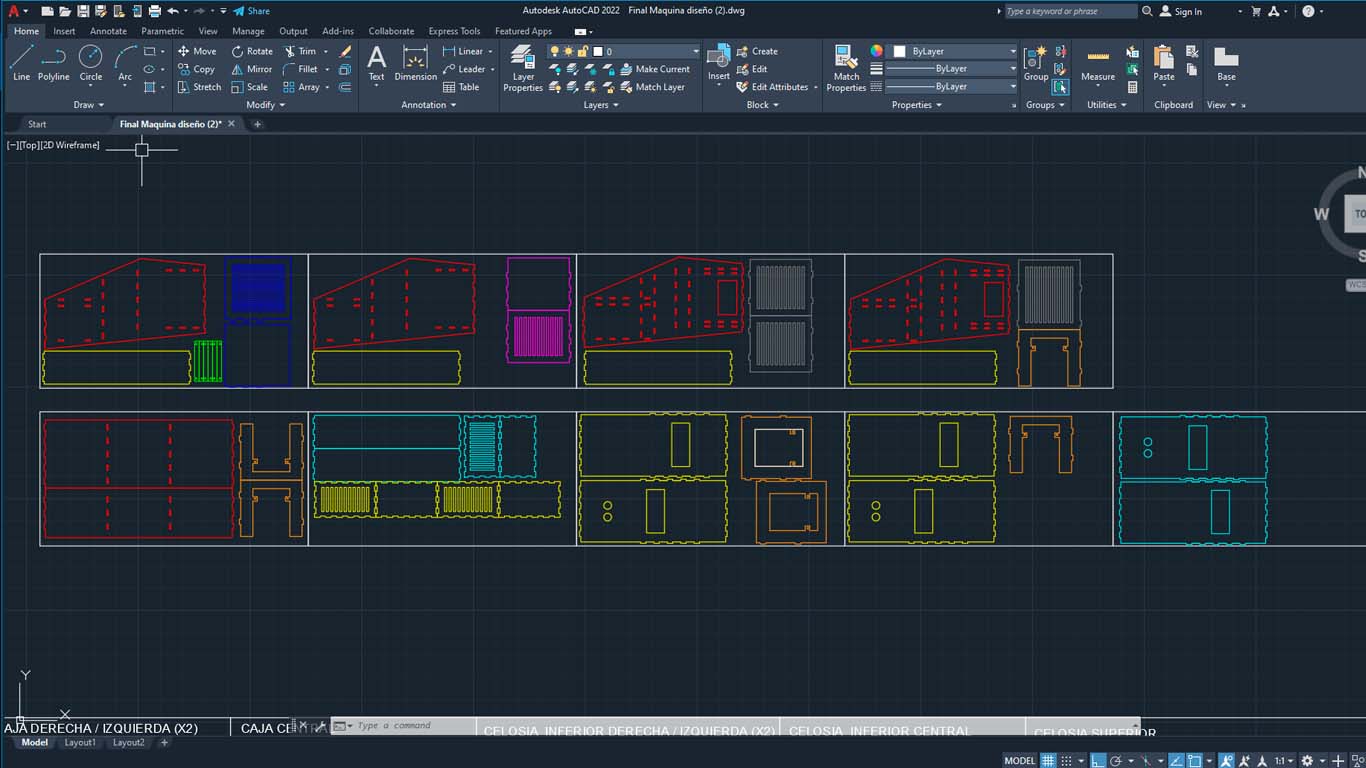
Task: Toggle polar tracking in status bar
Action: pyautogui.click(x=1118, y=761)
